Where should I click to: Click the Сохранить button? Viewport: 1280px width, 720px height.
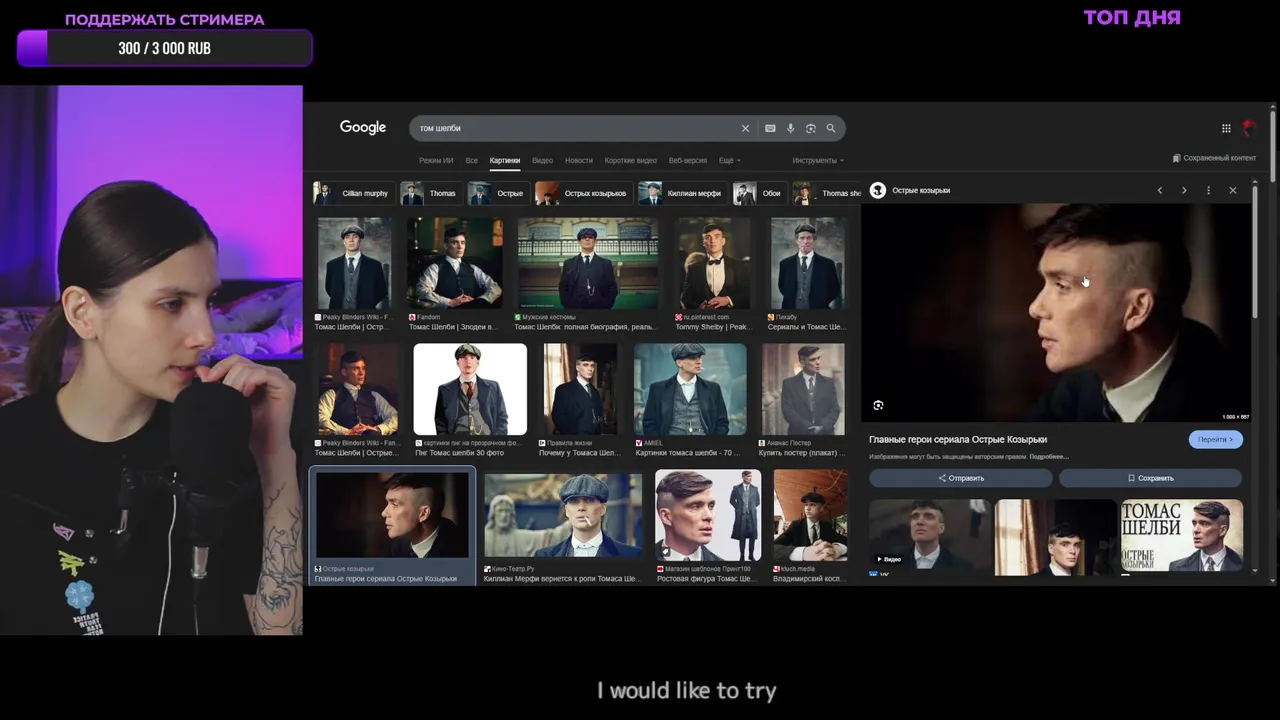coord(1151,478)
